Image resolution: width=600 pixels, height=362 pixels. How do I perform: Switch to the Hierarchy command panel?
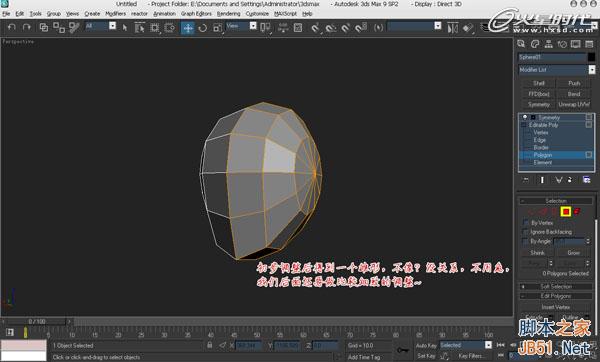click(549, 44)
